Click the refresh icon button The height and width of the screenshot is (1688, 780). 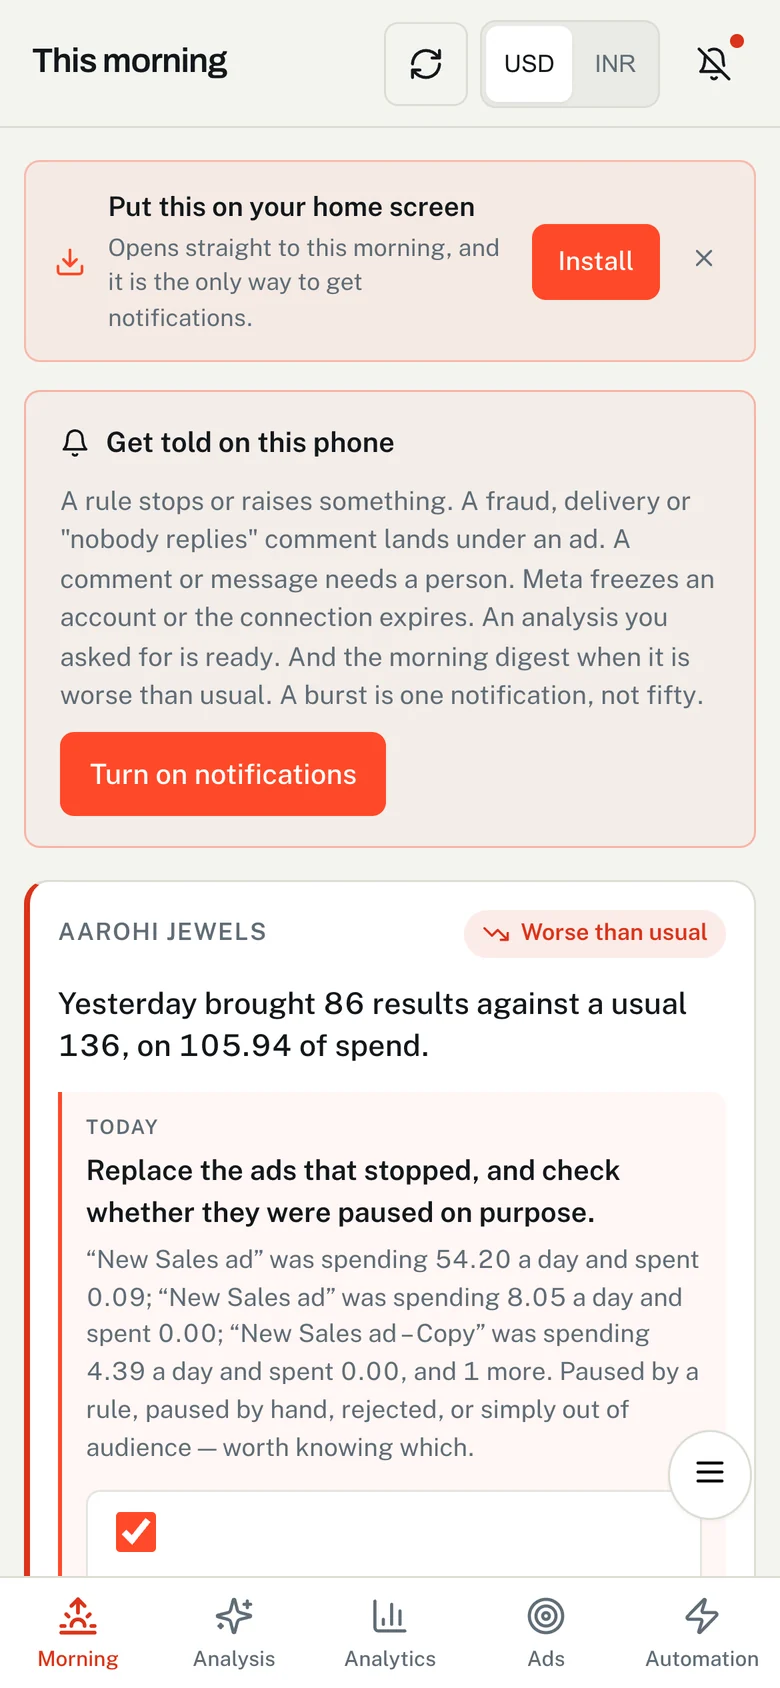click(426, 64)
